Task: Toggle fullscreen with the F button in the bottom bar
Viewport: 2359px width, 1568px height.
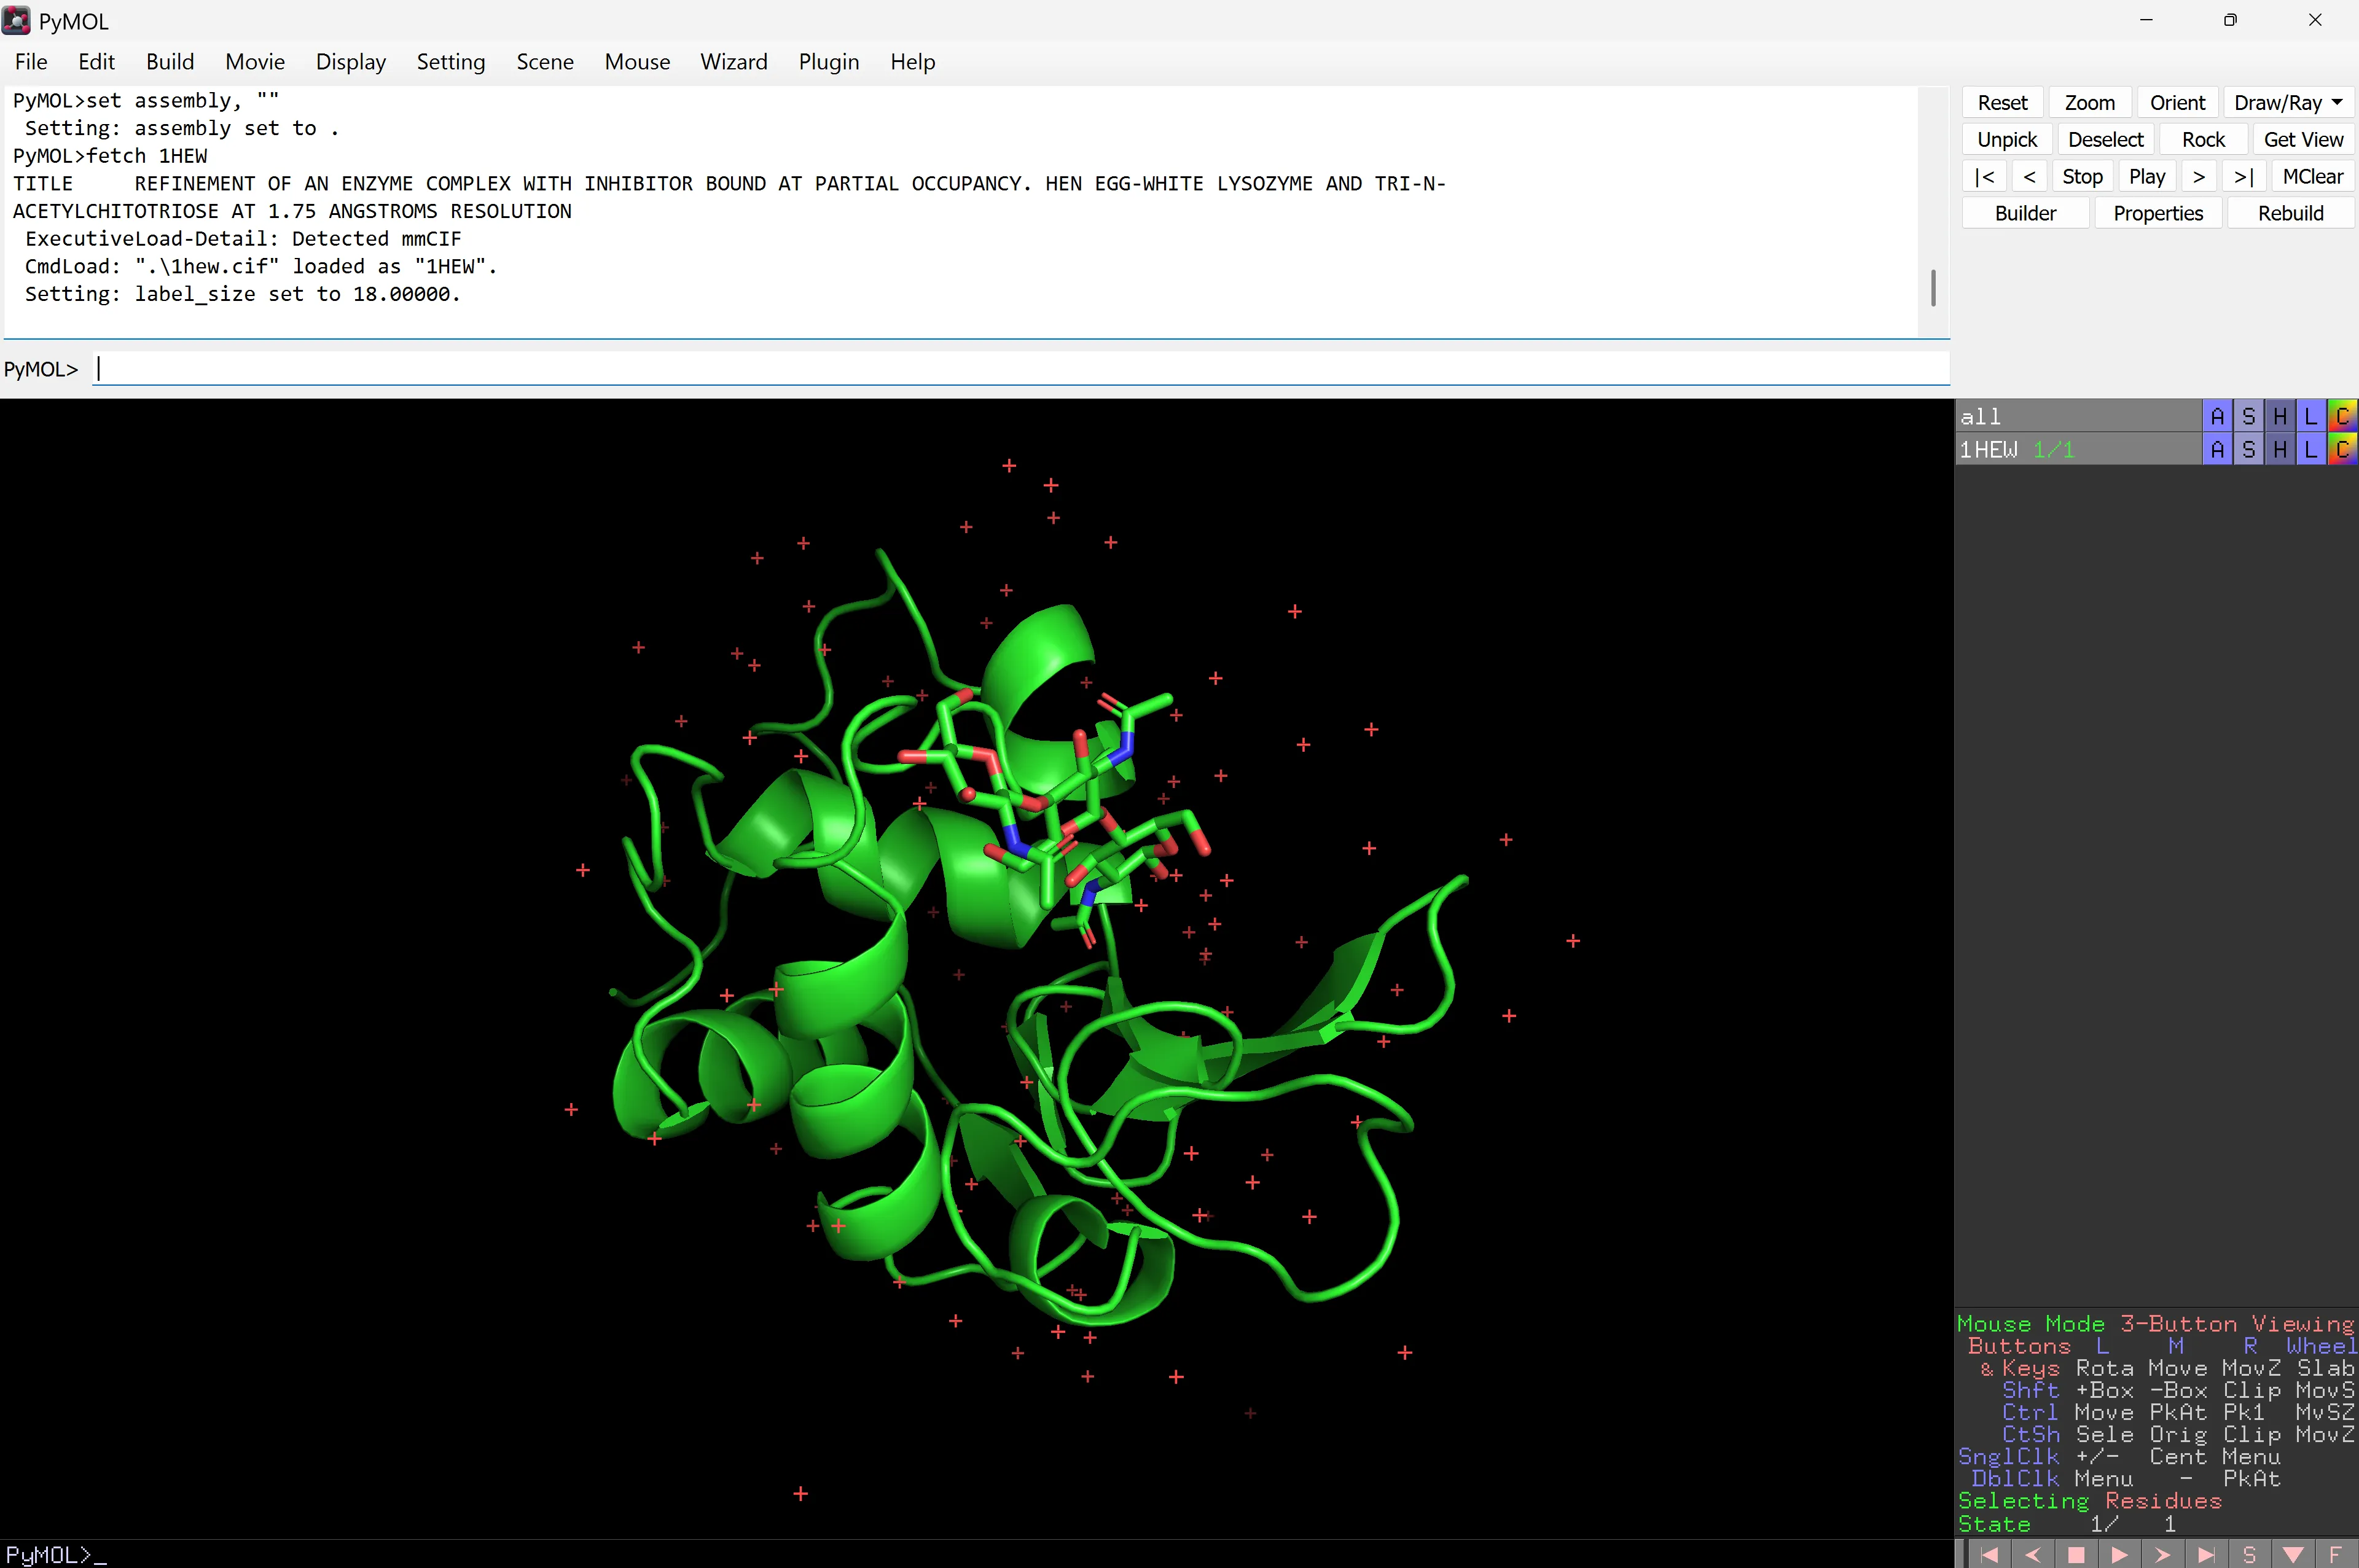Action: tap(2335, 1555)
